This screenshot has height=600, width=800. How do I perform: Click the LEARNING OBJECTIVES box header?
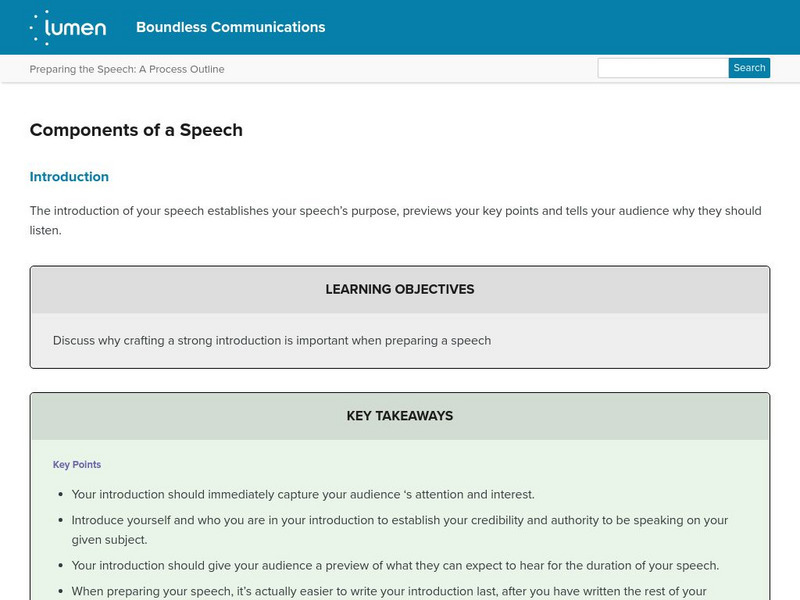point(400,290)
